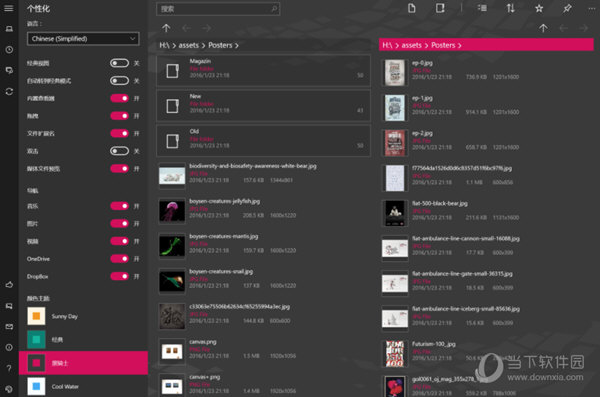Click the sync refresh icon in sidebar
Image resolution: width=600 pixels, height=397 pixels.
(9, 91)
